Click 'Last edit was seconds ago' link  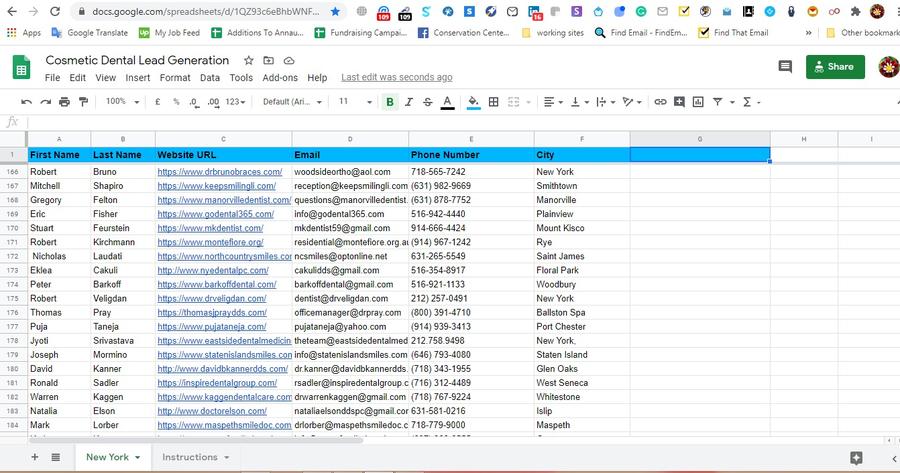point(397,77)
